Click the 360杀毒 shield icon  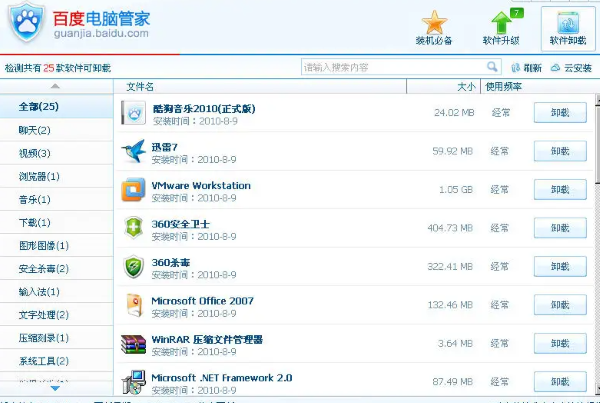pyautogui.click(x=133, y=266)
